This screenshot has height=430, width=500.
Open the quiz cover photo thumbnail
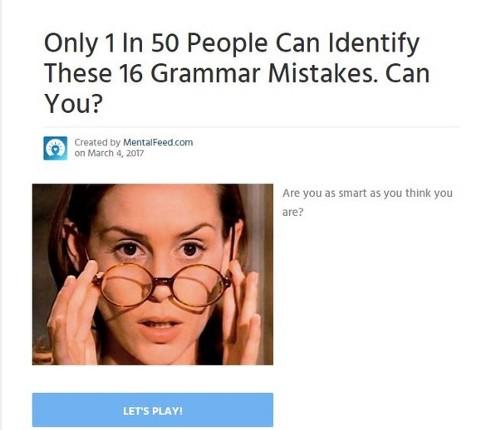point(153,274)
